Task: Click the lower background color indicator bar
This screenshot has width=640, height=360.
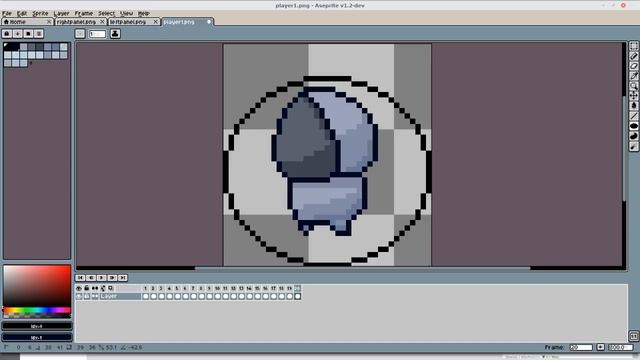Action: click(37, 337)
